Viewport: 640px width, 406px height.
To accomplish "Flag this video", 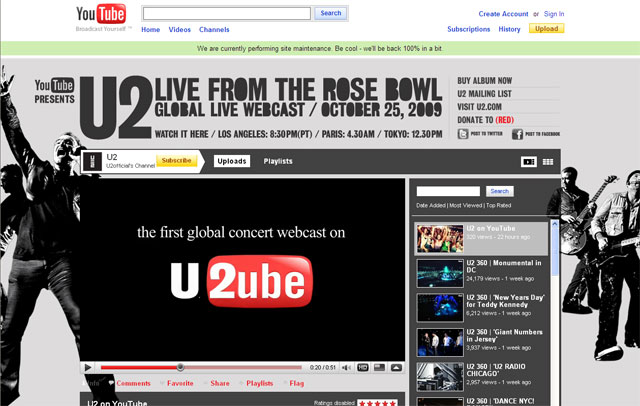I will point(296,383).
